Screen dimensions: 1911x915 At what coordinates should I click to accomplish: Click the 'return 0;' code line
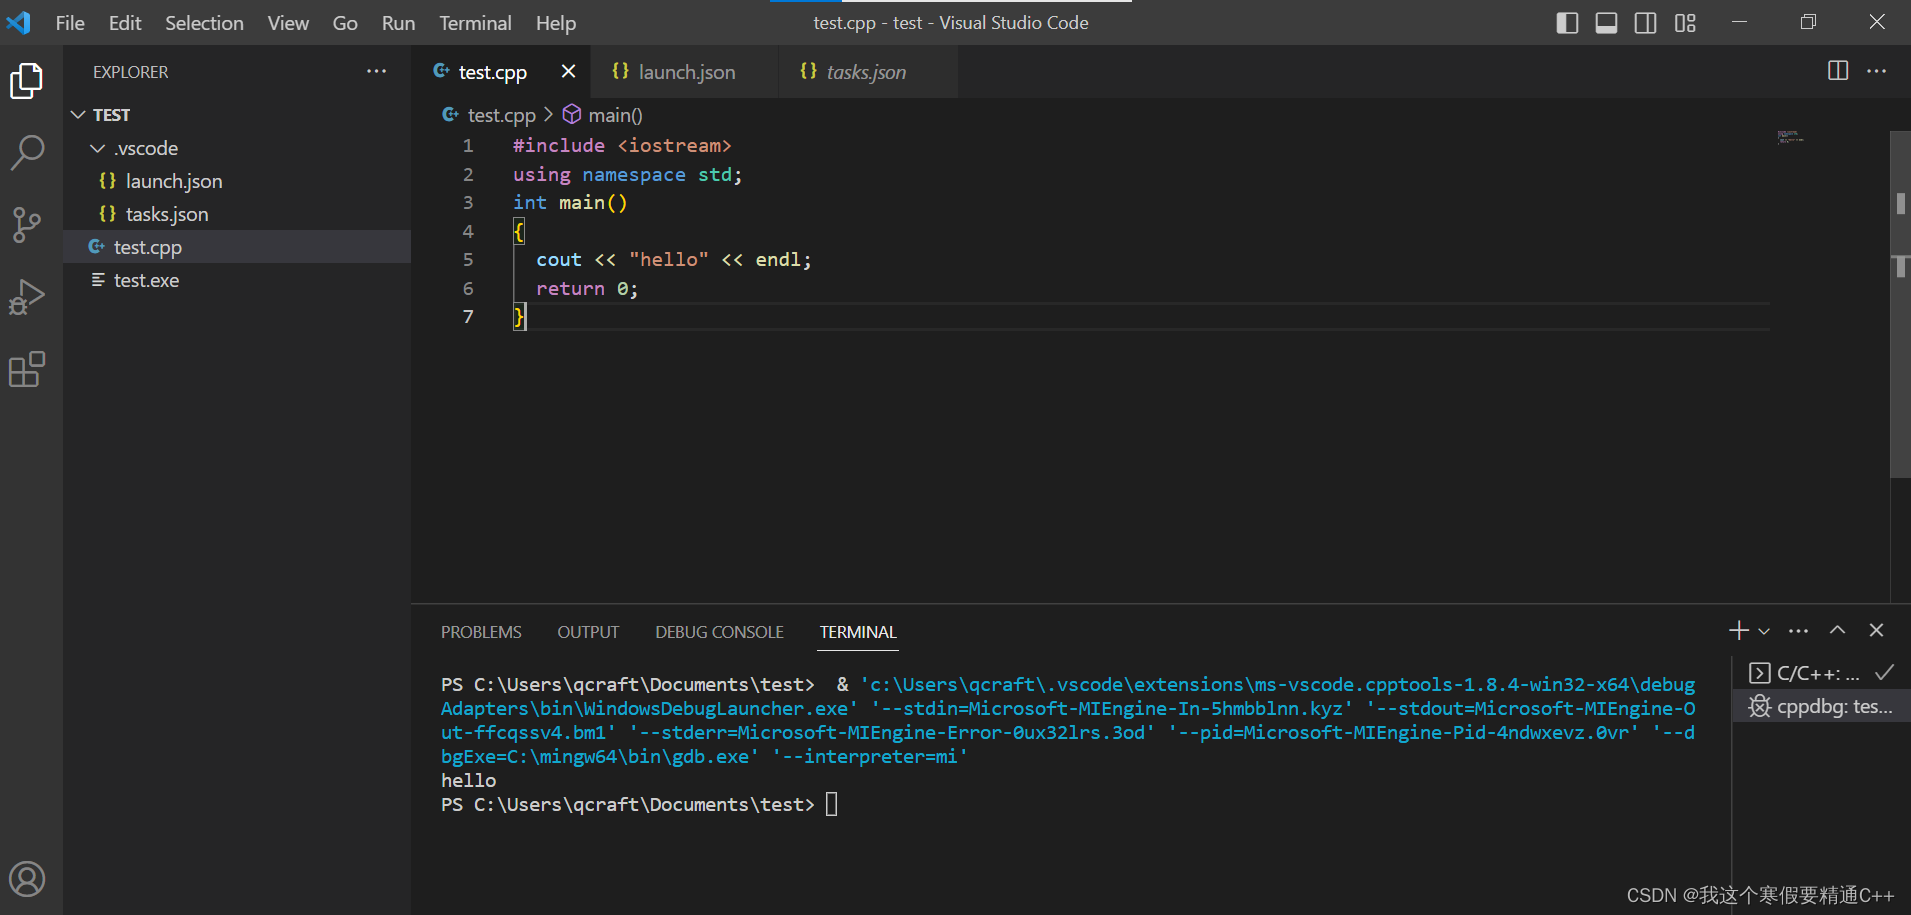coord(587,289)
